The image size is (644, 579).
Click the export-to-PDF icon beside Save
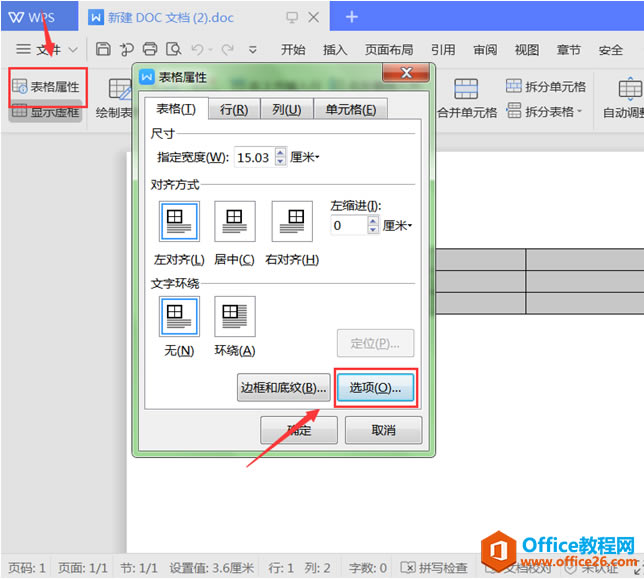[126, 49]
